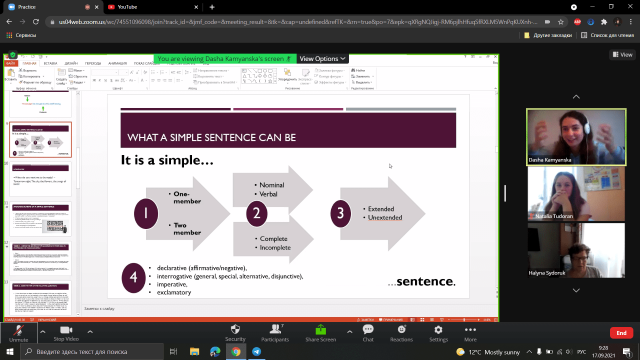This screenshot has width=640, height=360.
Task: Open the Participants panel icon
Action: (275, 329)
